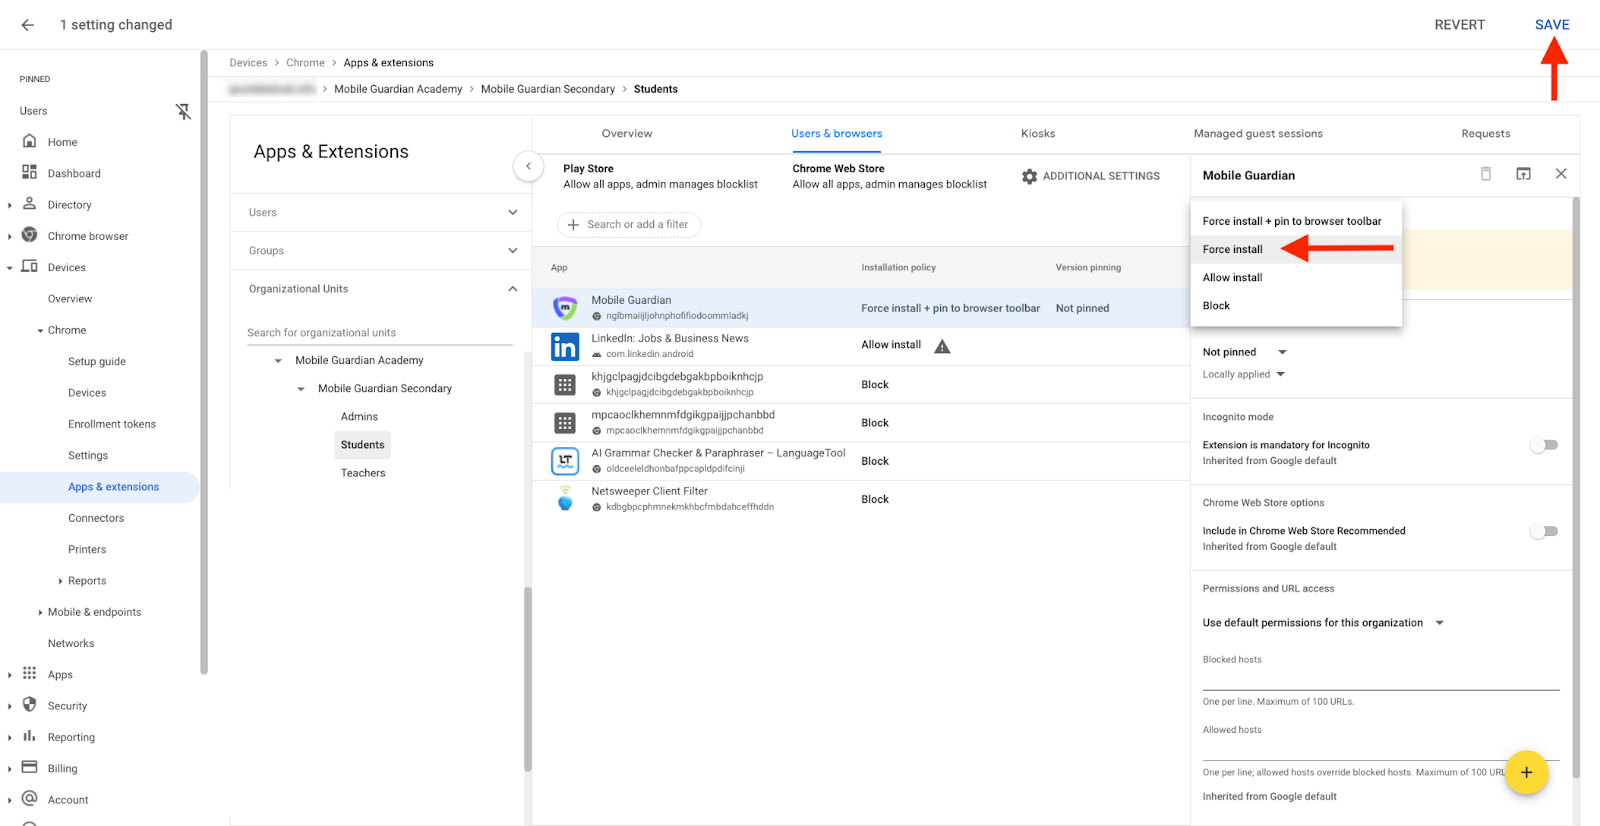Click Search or add a filter
This screenshot has height=826, width=1600.
click(629, 225)
